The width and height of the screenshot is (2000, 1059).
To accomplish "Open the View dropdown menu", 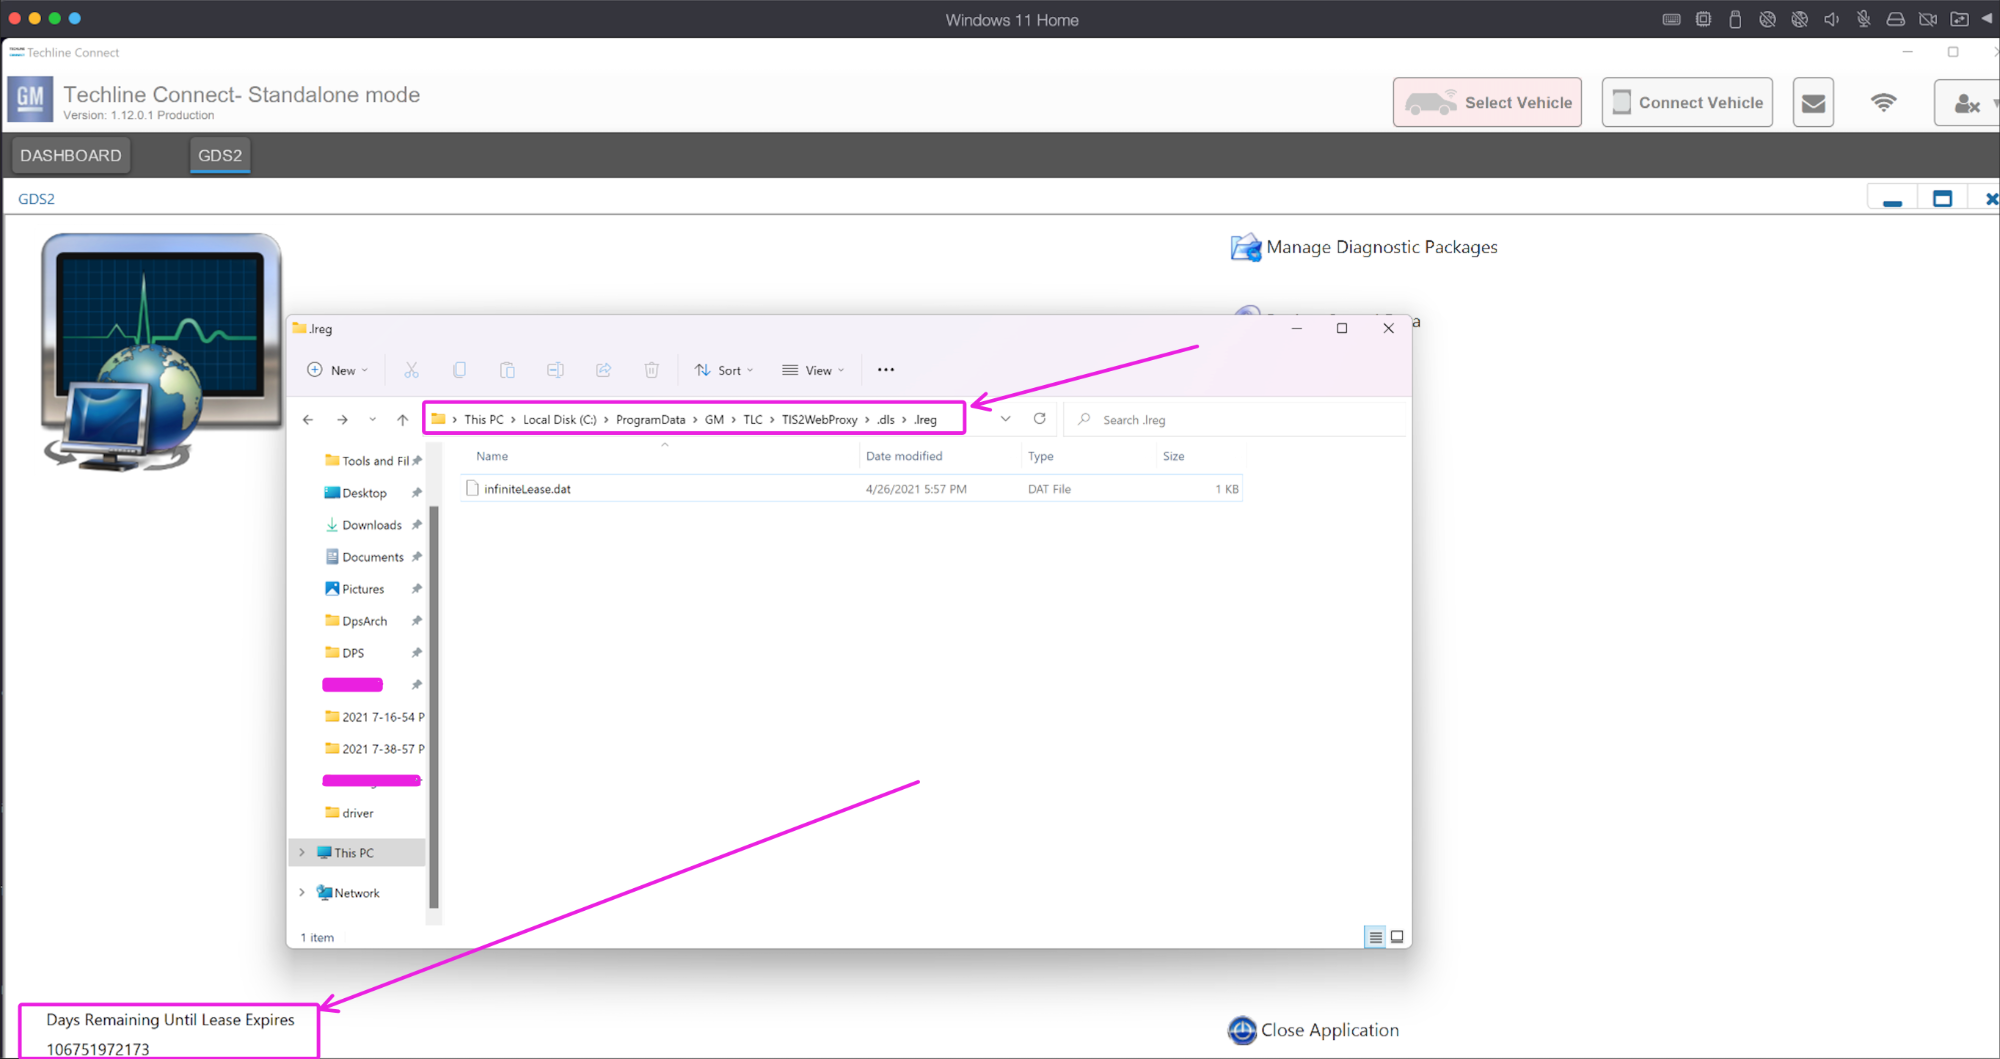I will (x=814, y=370).
